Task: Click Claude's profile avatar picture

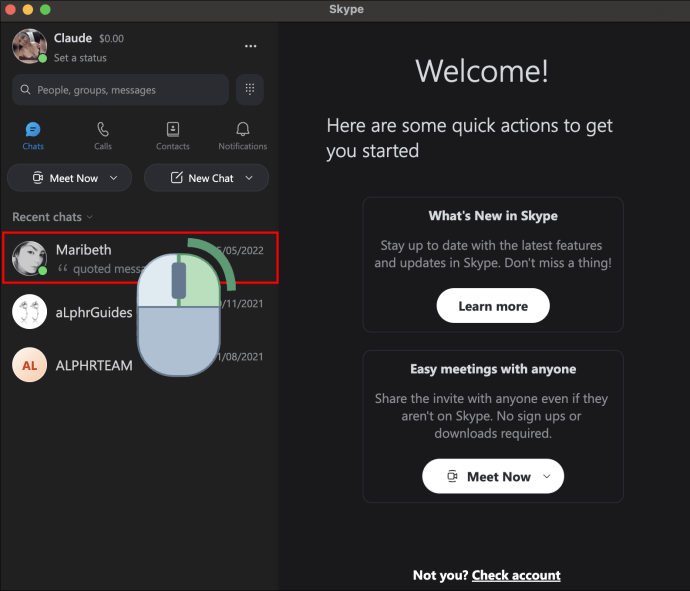Action: click(29, 46)
